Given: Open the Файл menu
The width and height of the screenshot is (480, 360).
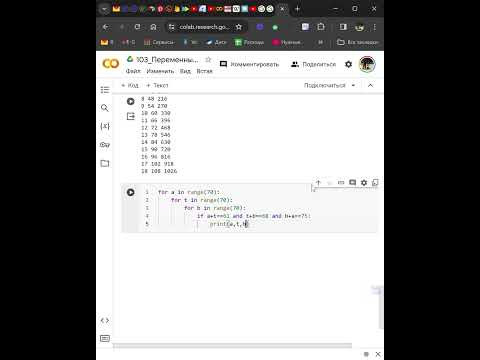Looking at the screenshot, I should [133, 71].
